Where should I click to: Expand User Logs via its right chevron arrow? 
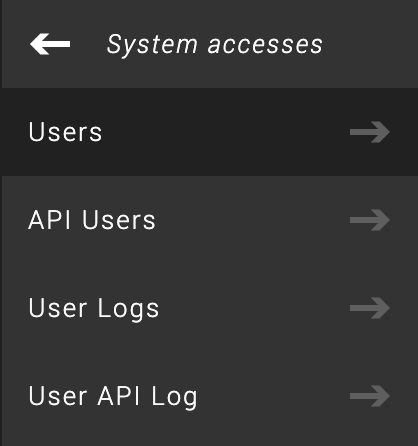370,308
